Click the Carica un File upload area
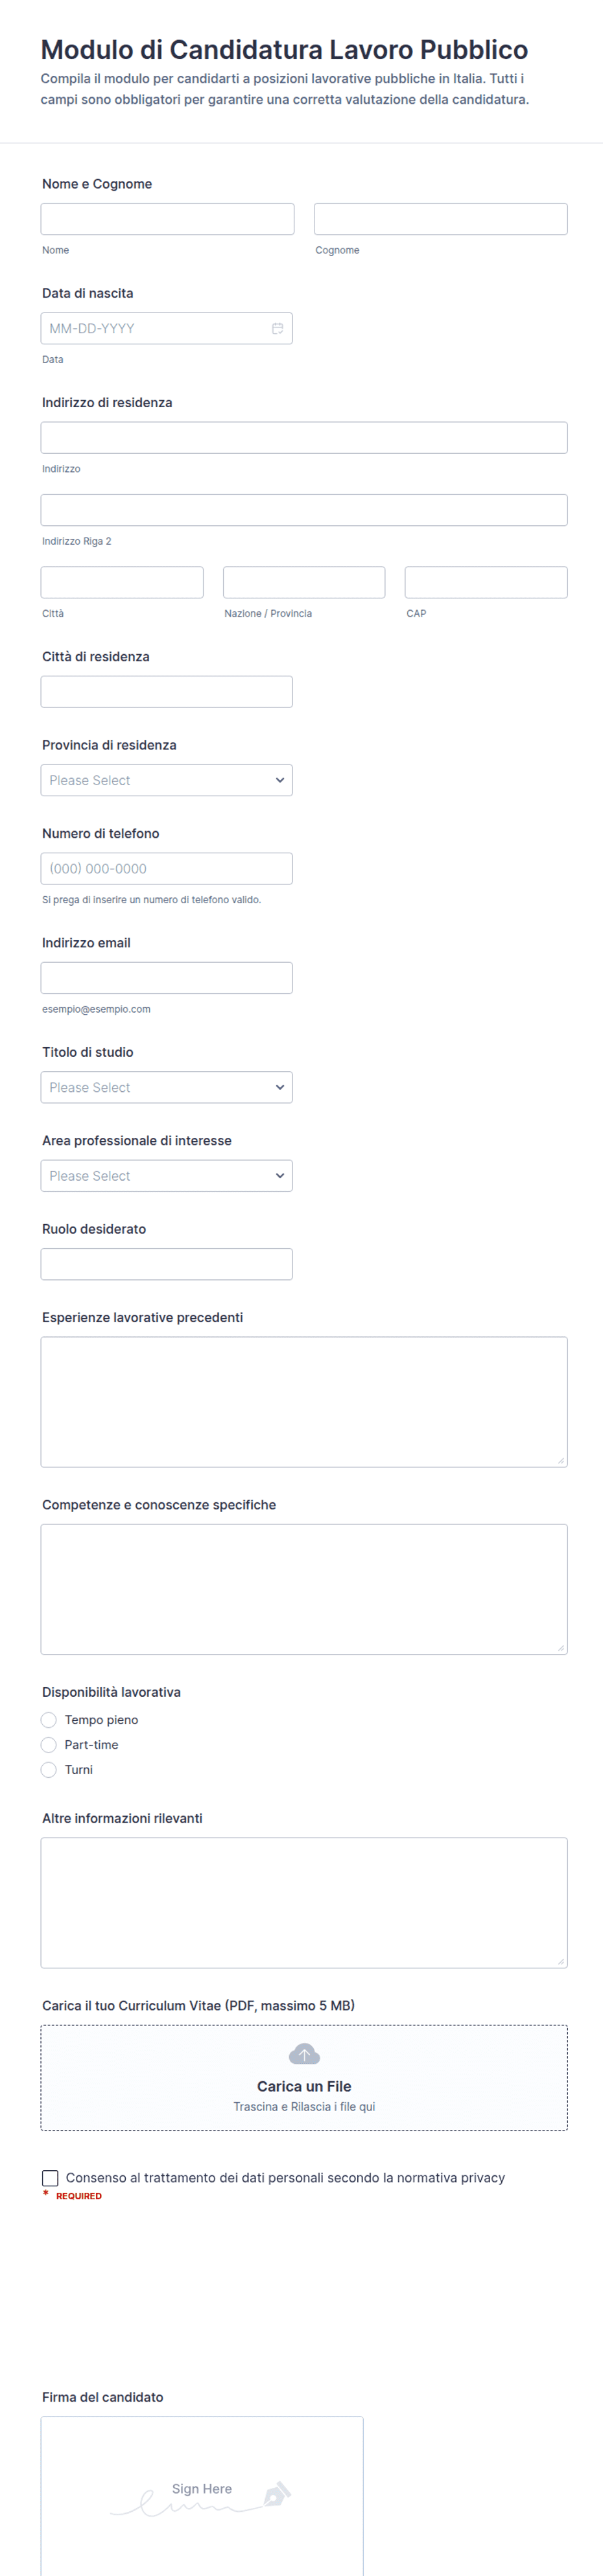 tap(304, 2078)
